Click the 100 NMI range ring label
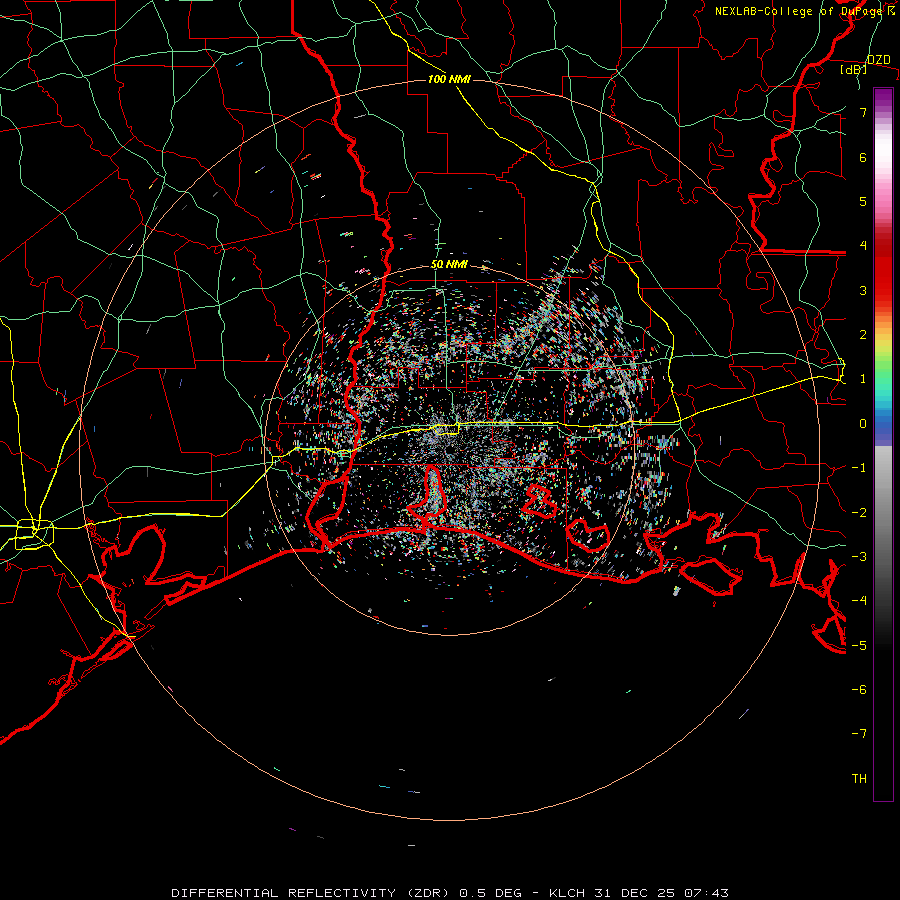The image size is (900, 900). click(449, 79)
